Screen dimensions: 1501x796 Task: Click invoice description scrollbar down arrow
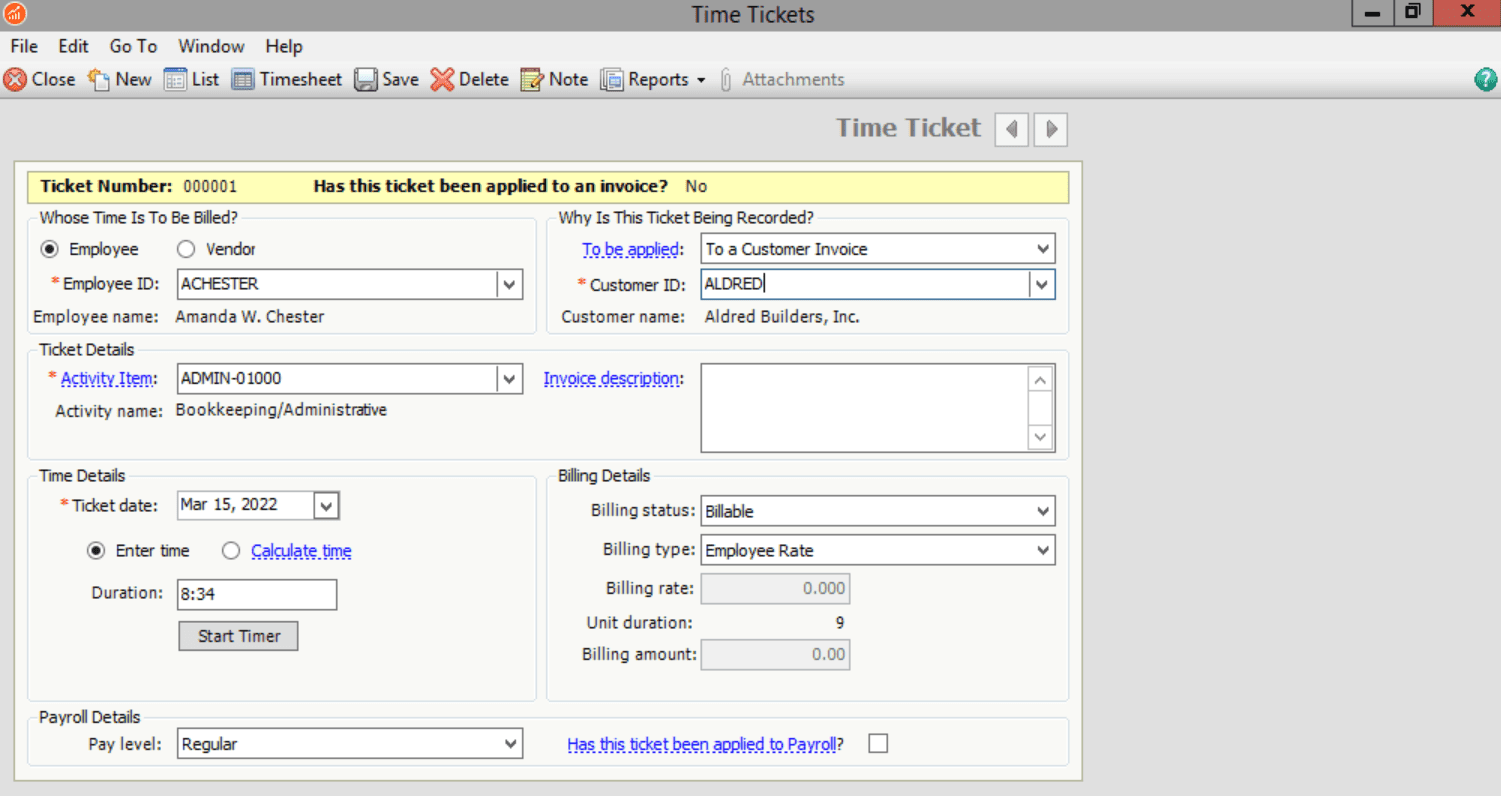click(1041, 437)
